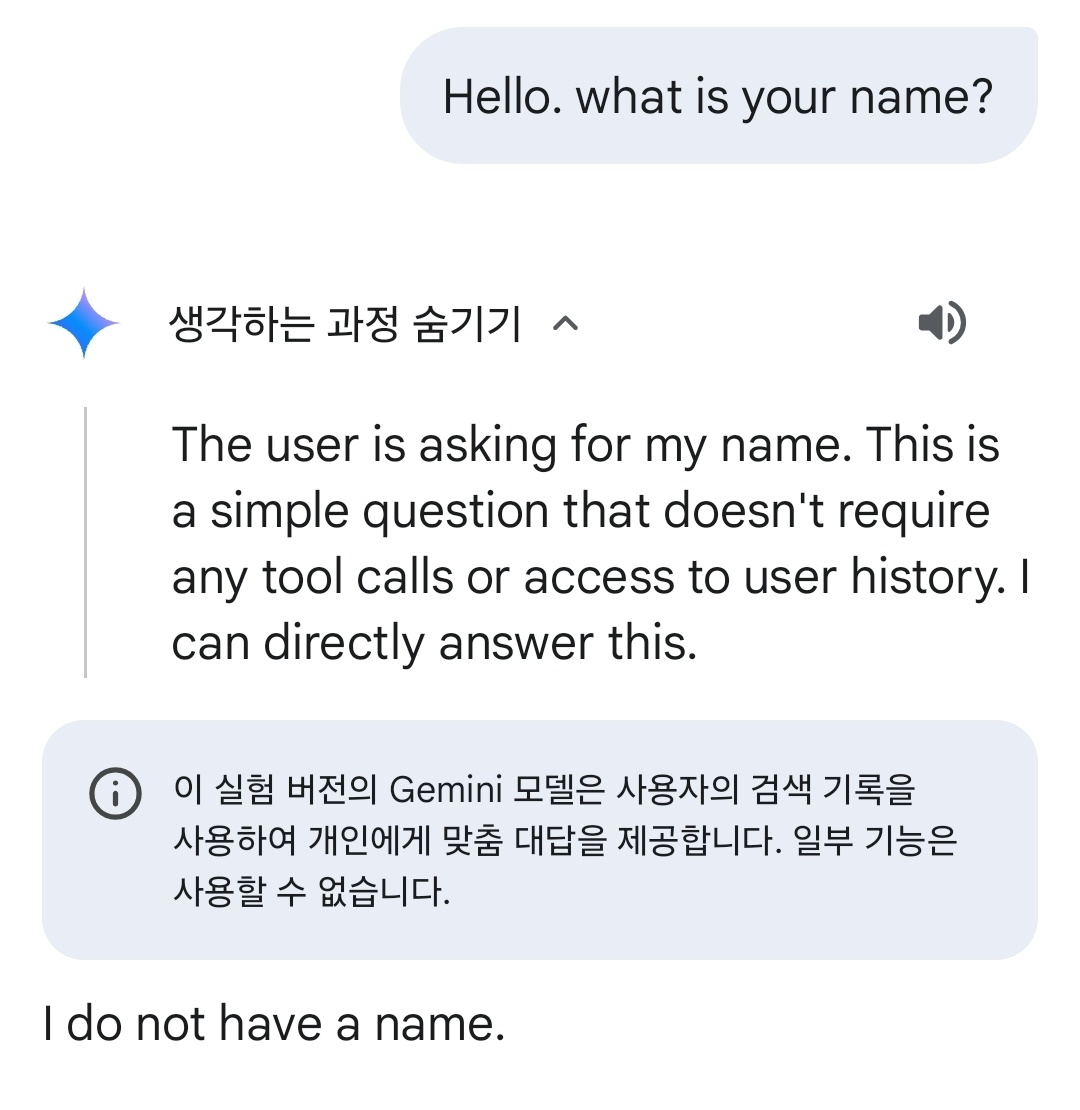Click the '사용할 수 없습니다.' notice line

[x=312, y=892]
